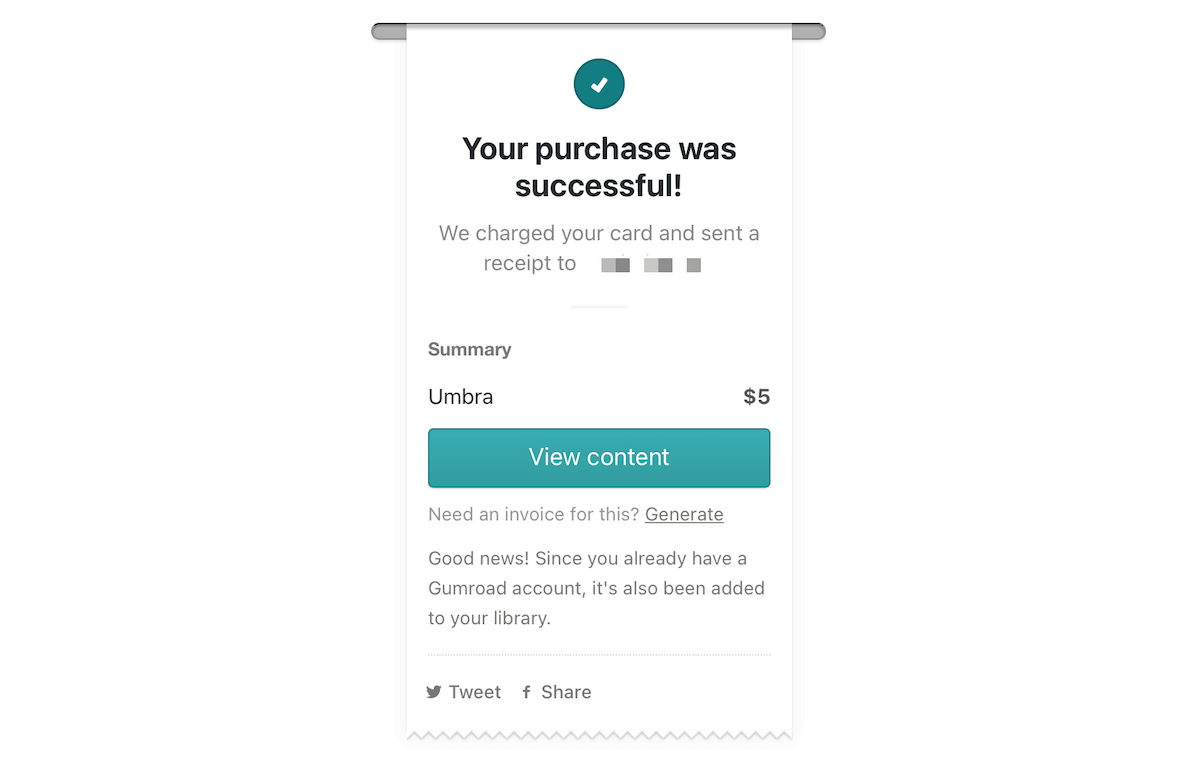Screen dimensions: 1200x778
Task: Click the Summary section heading
Action: point(469,349)
